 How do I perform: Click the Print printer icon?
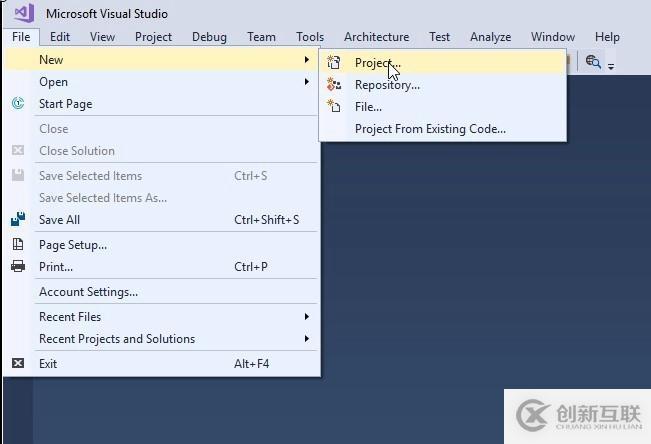click(18, 267)
